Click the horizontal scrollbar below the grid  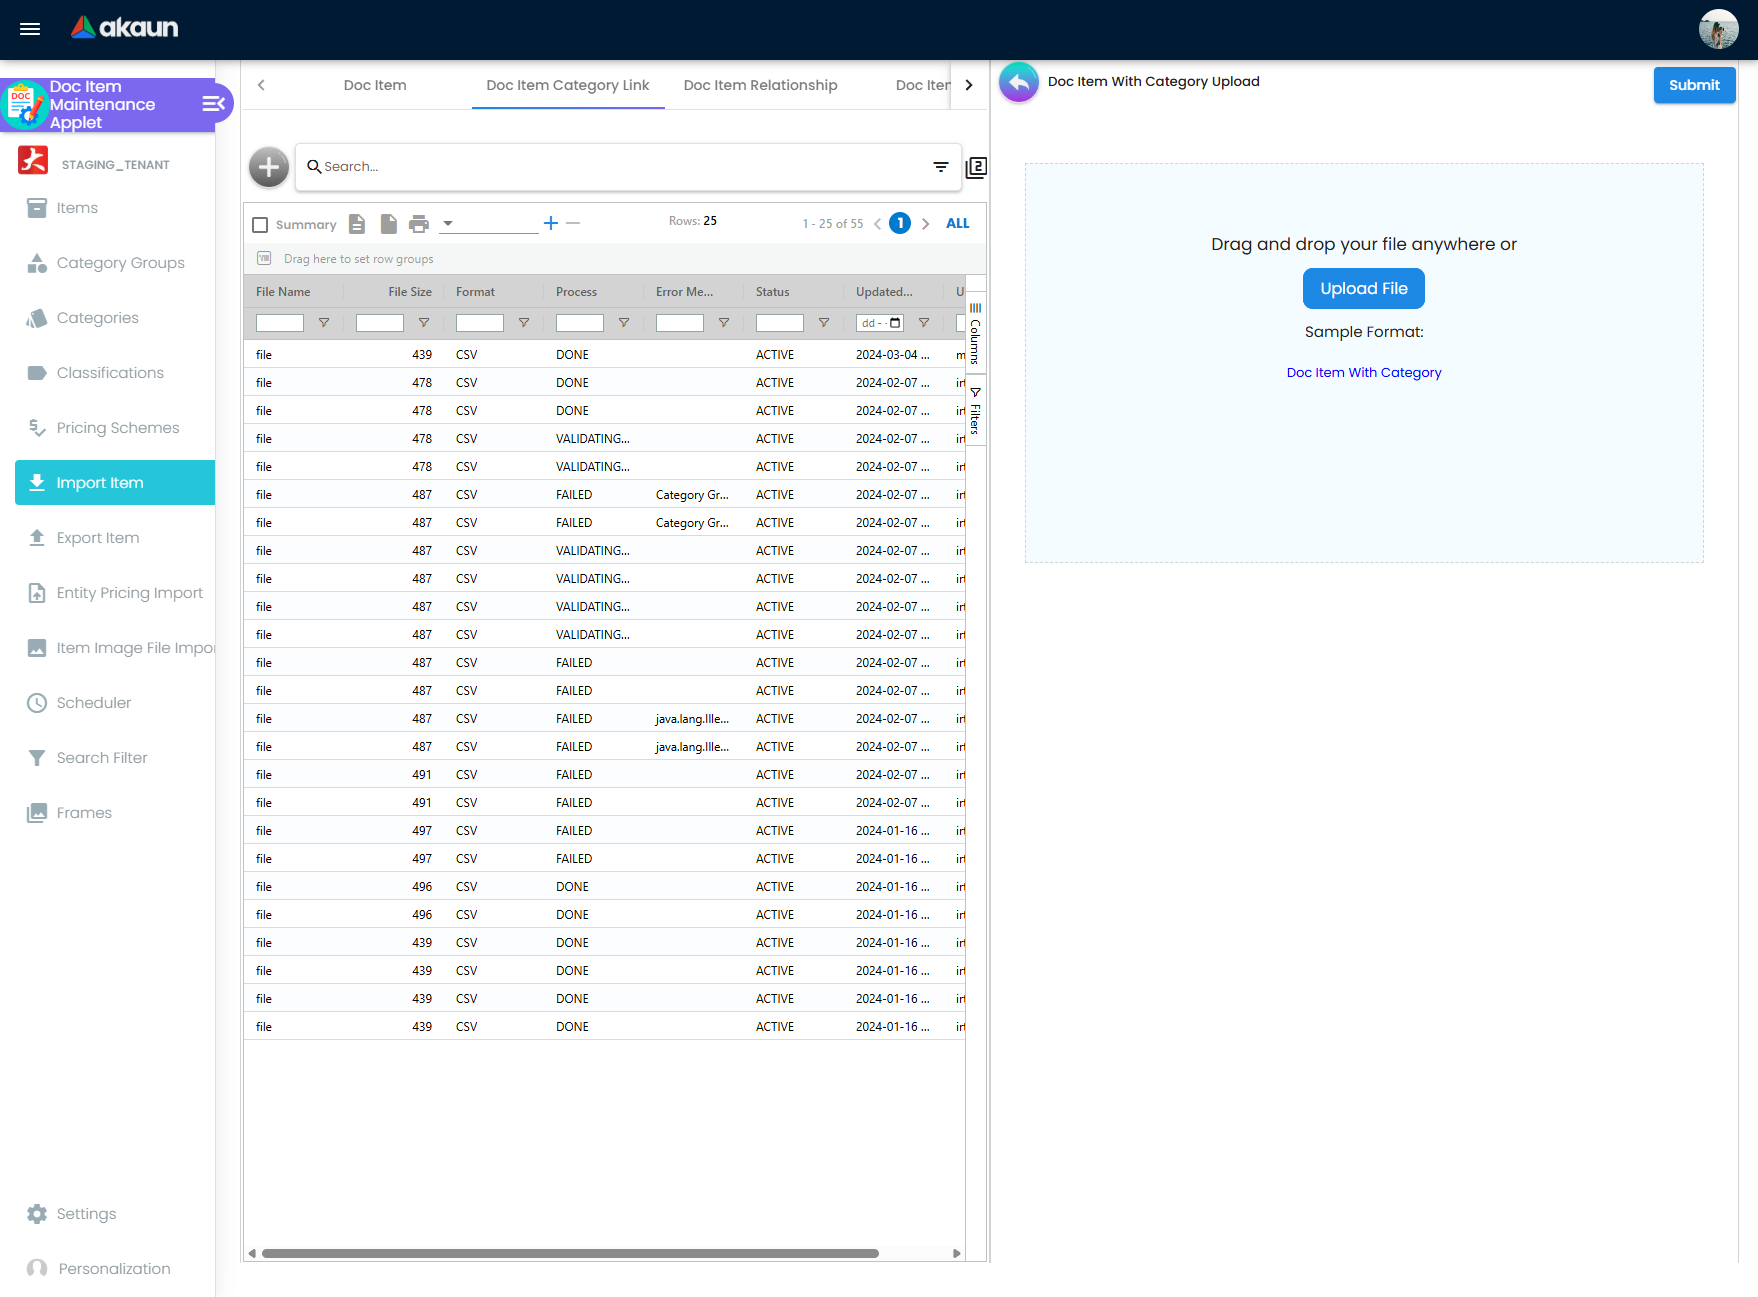pos(570,1253)
